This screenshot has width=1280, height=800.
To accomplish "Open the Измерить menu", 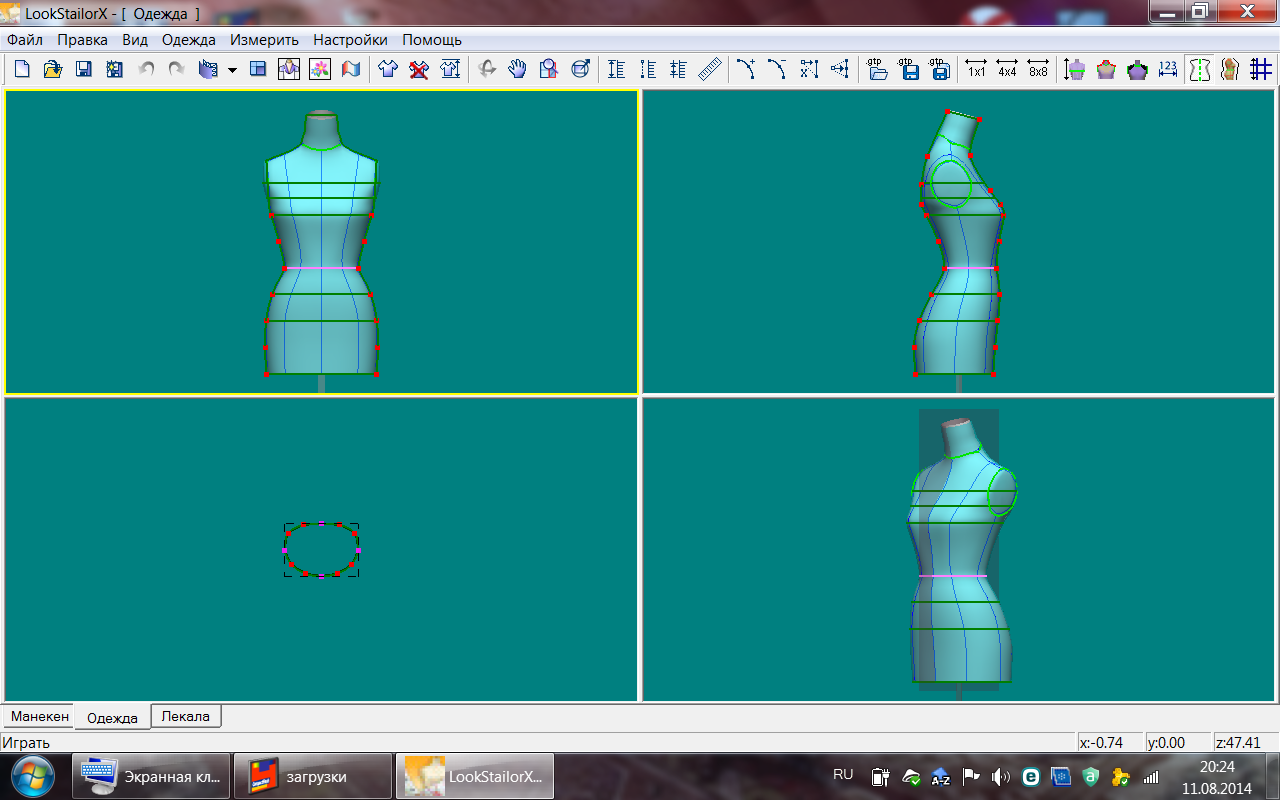I will tap(264, 40).
